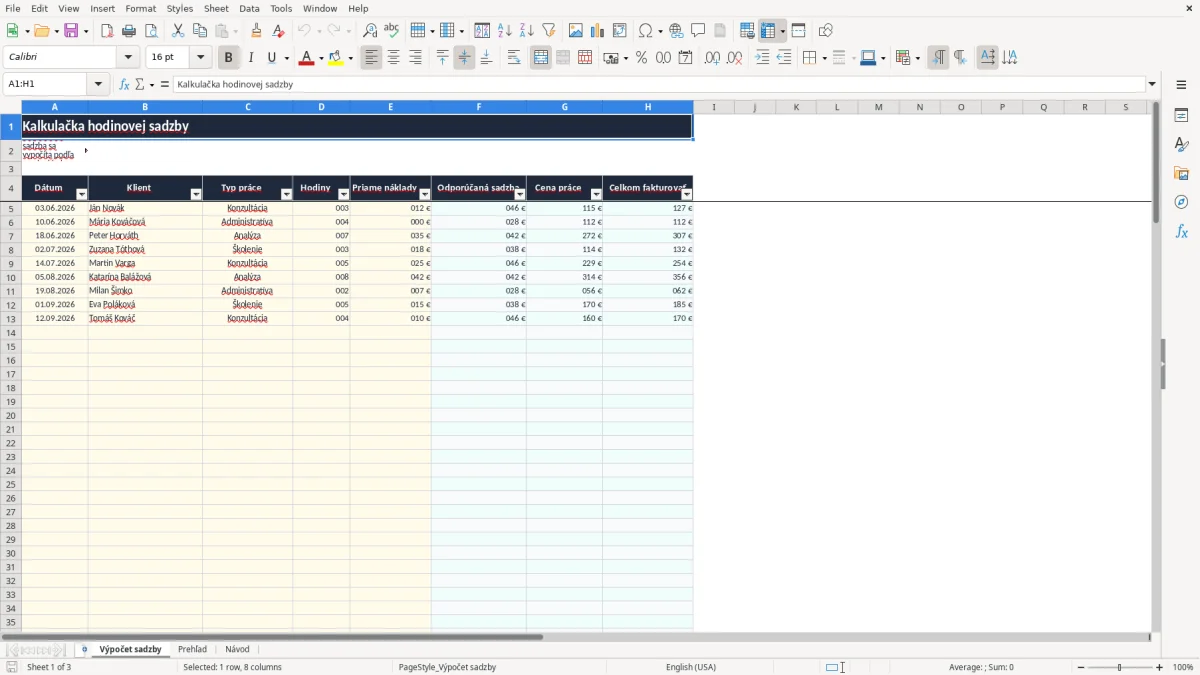Screen dimensions: 1200x675
Task: Click the zoom slider in the status bar
Action: tap(1119, 667)
